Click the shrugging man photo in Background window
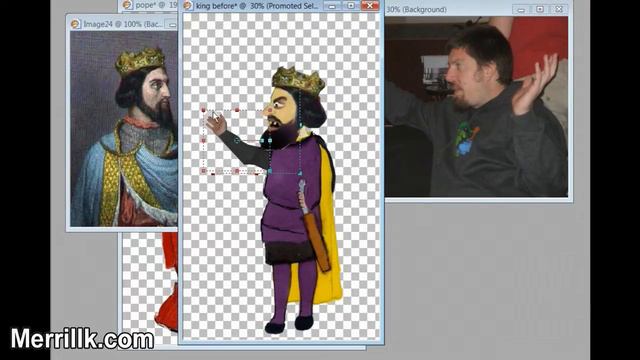Screen dimensions: 640x360 point(477,107)
